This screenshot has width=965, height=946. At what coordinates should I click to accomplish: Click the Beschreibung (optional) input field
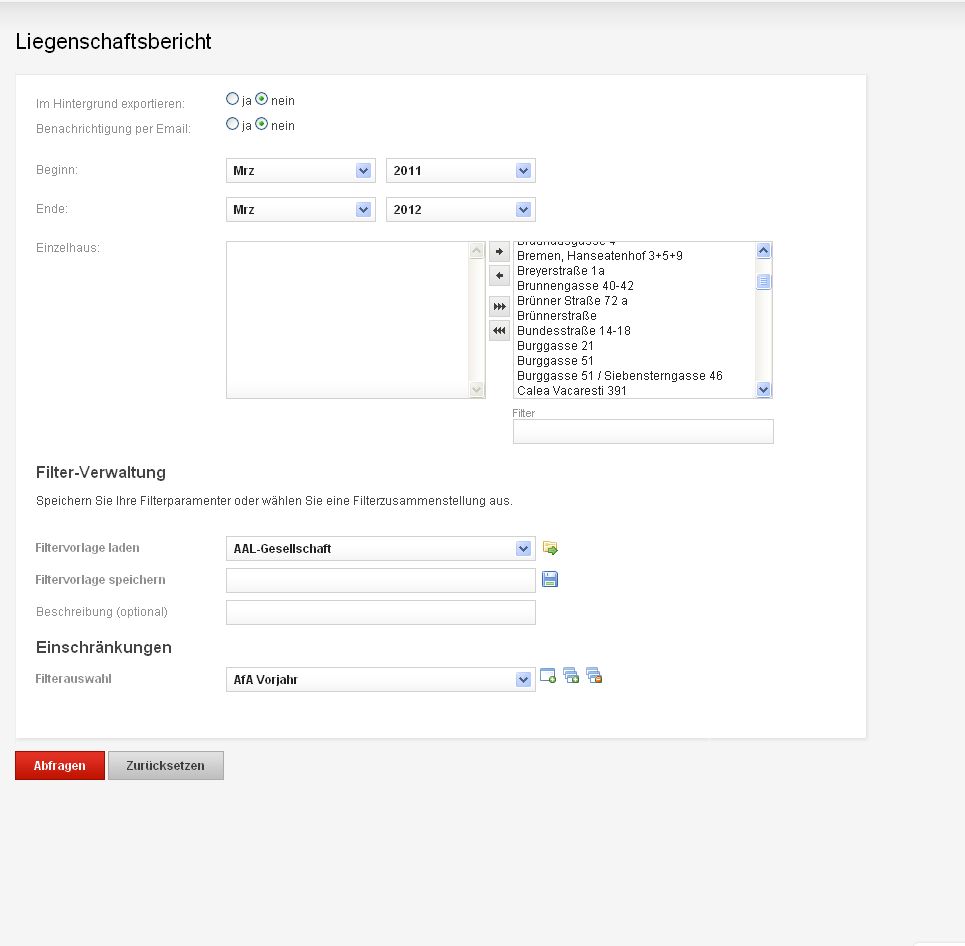click(x=381, y=612)
